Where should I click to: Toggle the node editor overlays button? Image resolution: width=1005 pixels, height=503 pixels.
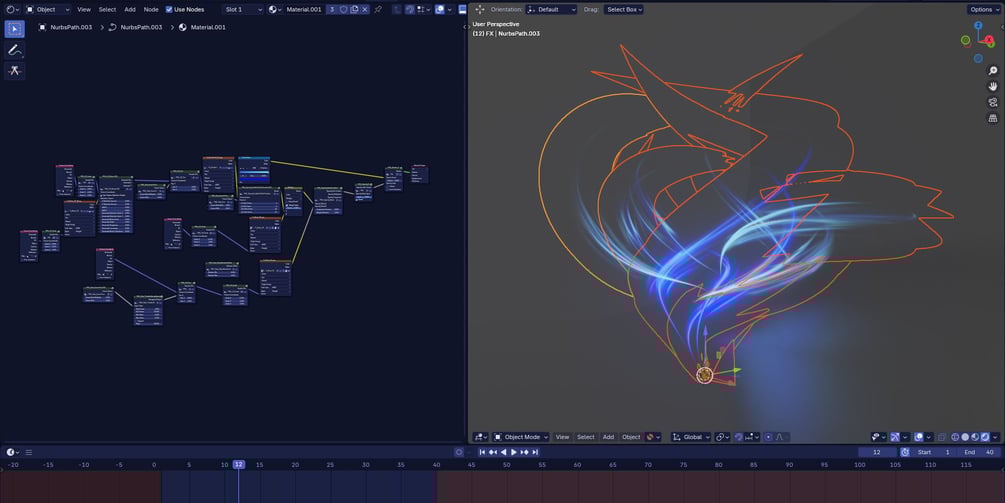tap(440, 10)
